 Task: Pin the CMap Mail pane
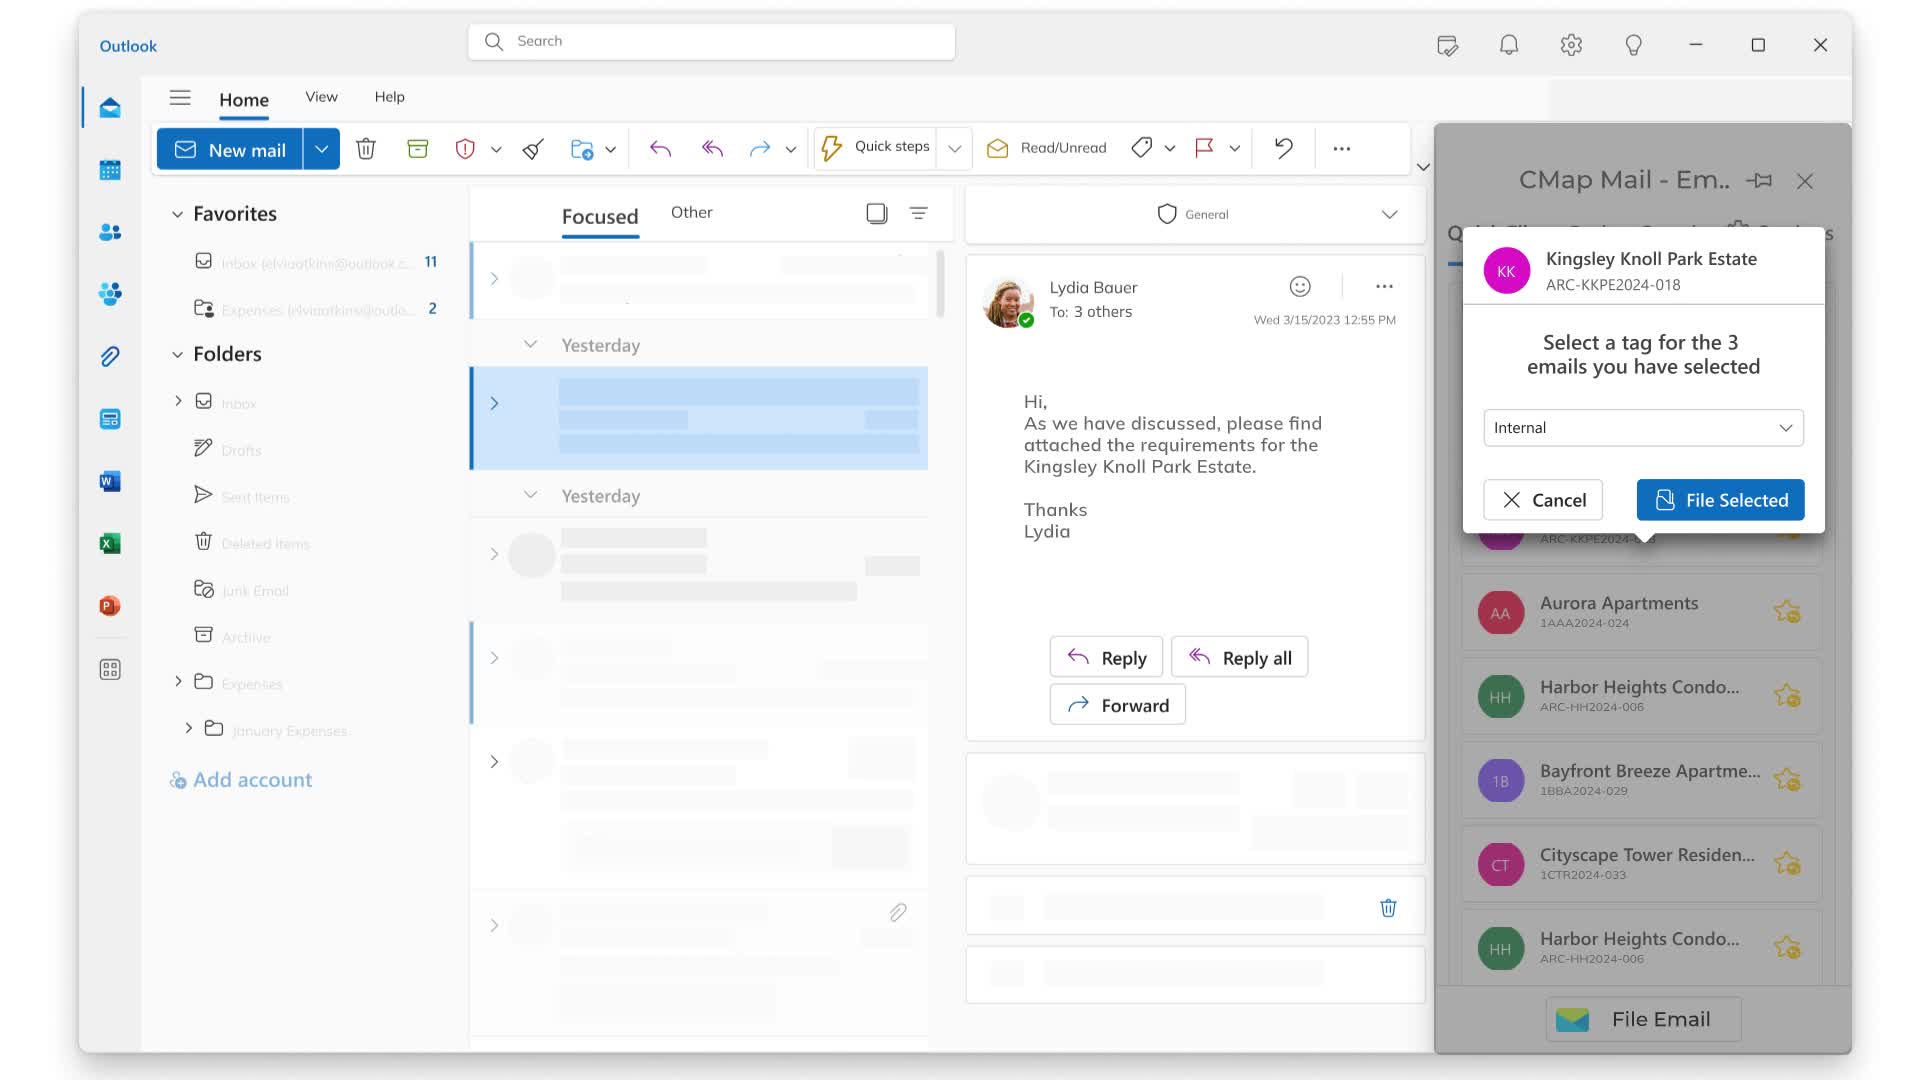click(1759, 181)
